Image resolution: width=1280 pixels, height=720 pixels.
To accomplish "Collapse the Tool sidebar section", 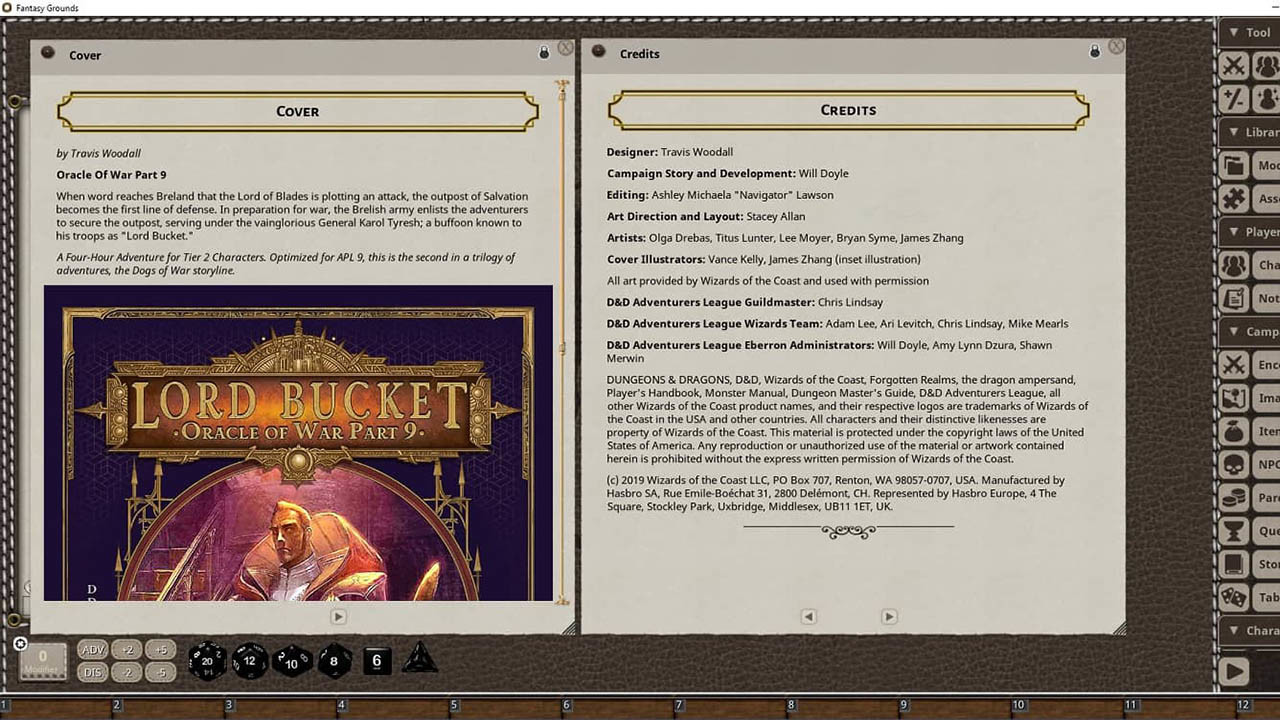I will click(1232, 32).
